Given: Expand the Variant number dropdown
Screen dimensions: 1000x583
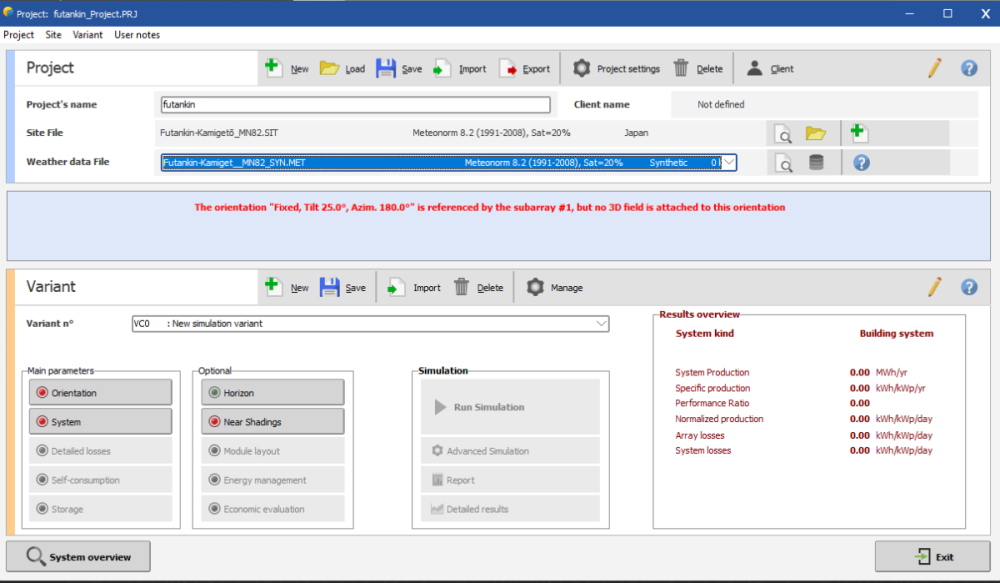Looking at the screenshot, I should [x=600, y=324].
